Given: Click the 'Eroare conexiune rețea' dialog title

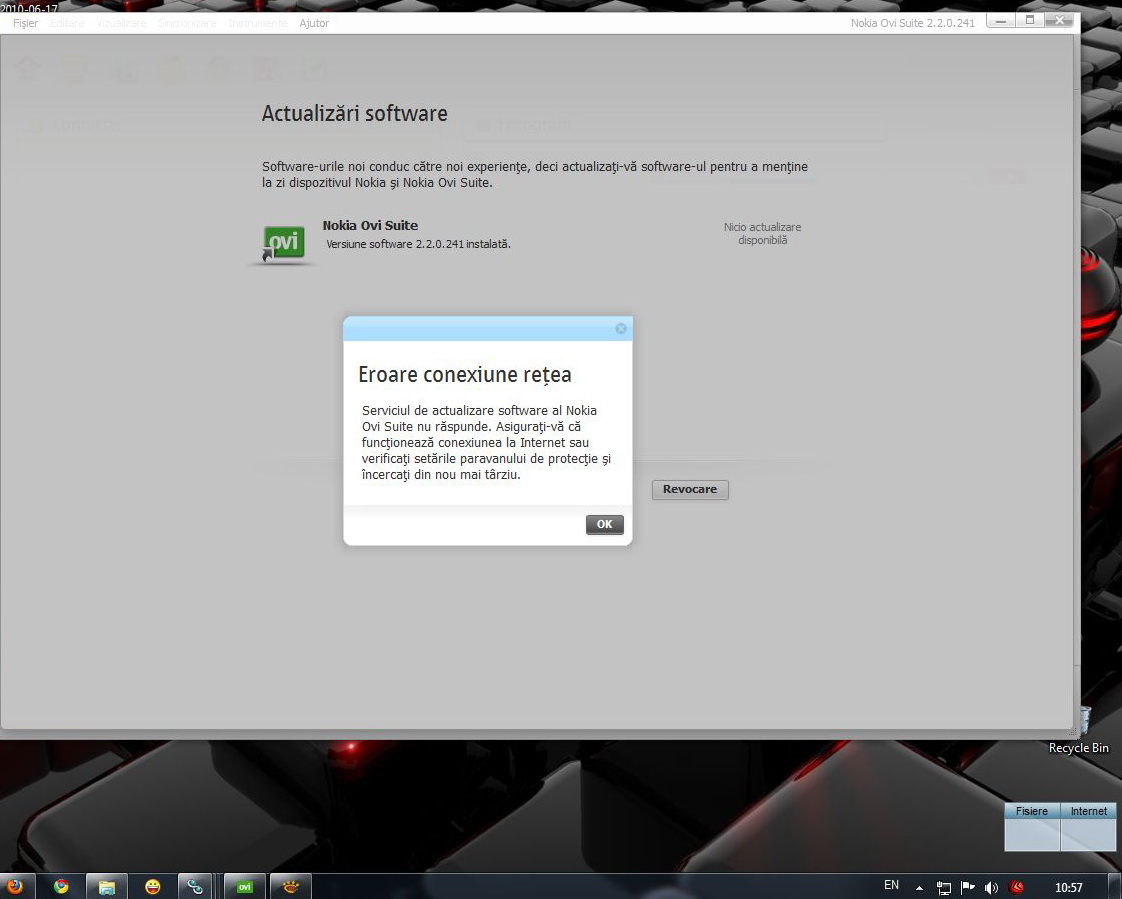Looking at the screenshot, I should 464,374.
